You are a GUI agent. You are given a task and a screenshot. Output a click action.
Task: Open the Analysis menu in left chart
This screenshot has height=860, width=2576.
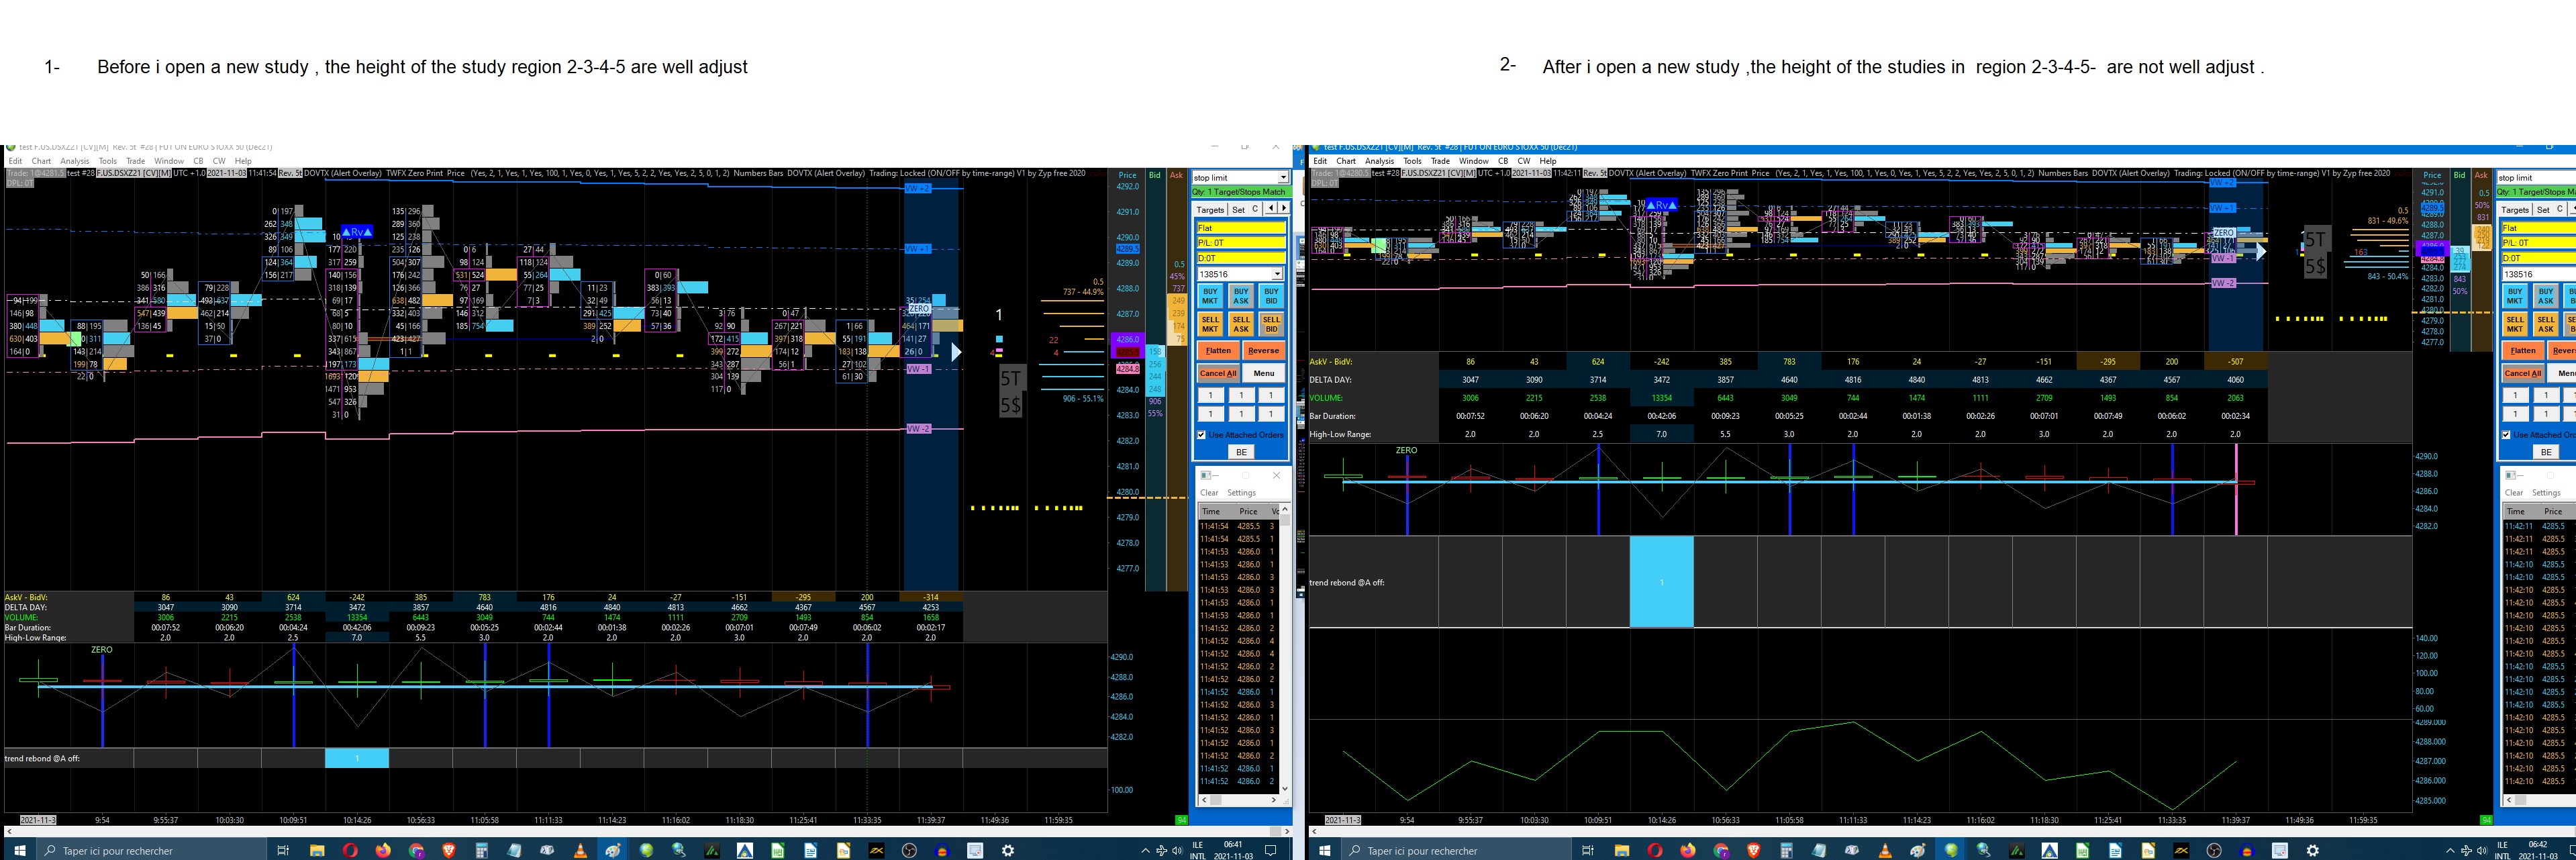pyautogui.click(x=74, y=161)
